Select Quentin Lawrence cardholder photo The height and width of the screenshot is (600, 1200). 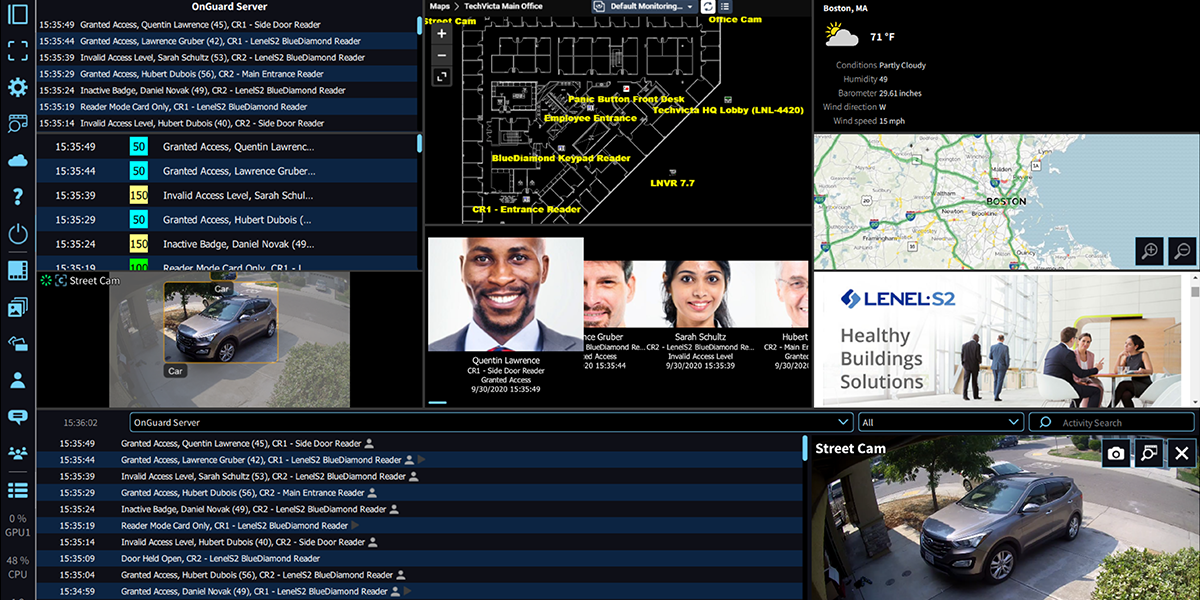pyautogui.click(x=506, y=294)
